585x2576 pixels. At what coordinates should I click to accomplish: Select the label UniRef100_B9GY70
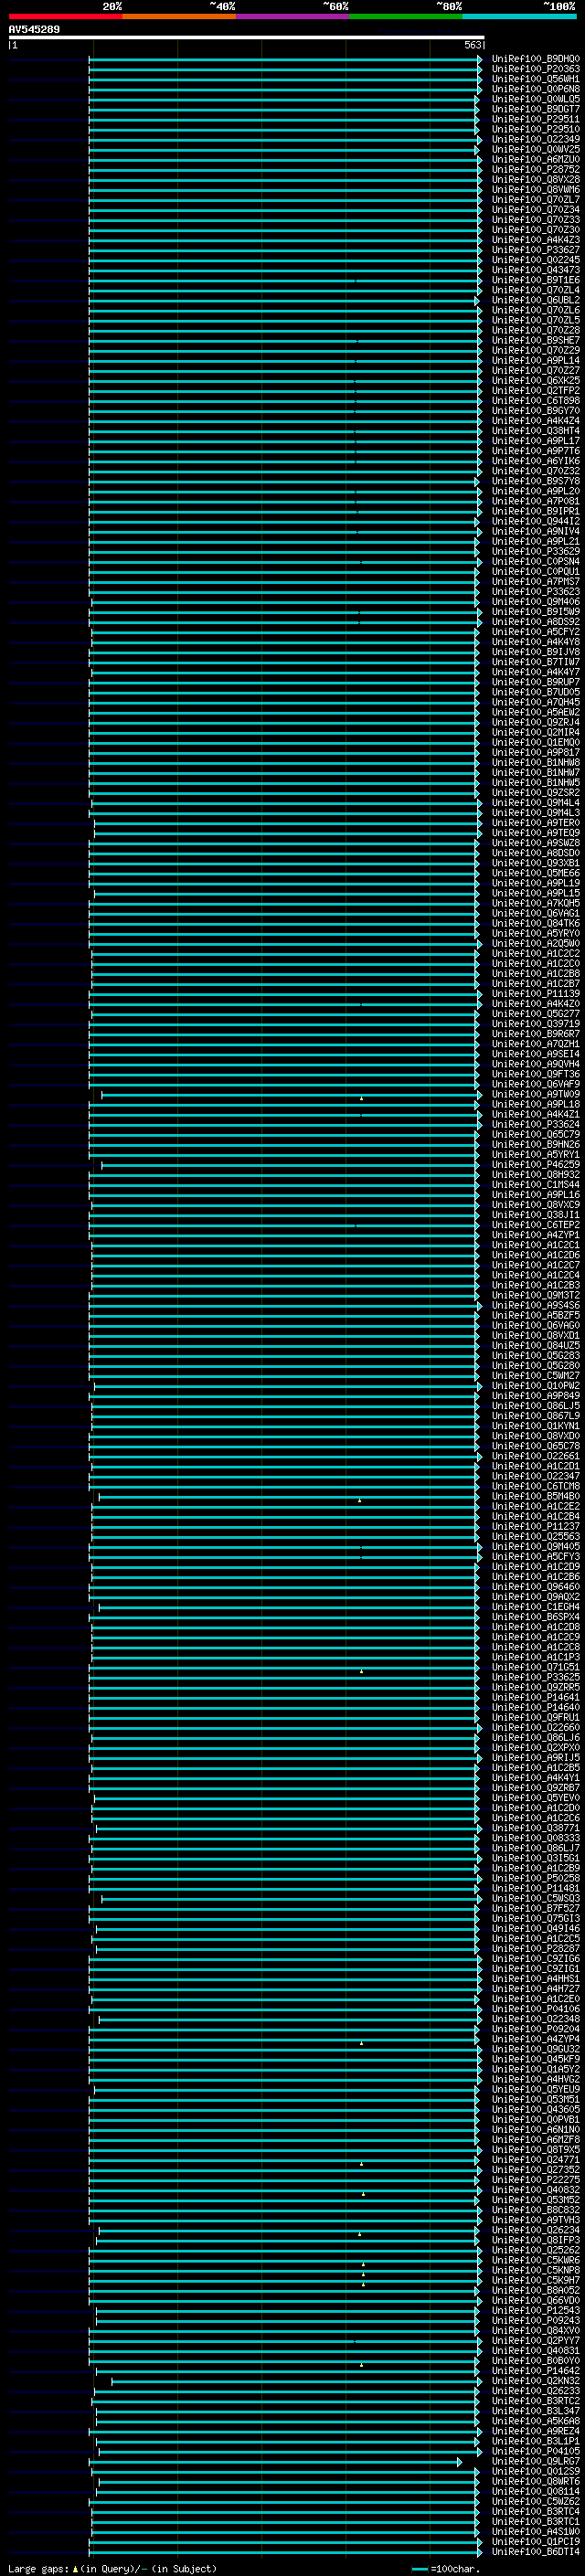(535, 411)
